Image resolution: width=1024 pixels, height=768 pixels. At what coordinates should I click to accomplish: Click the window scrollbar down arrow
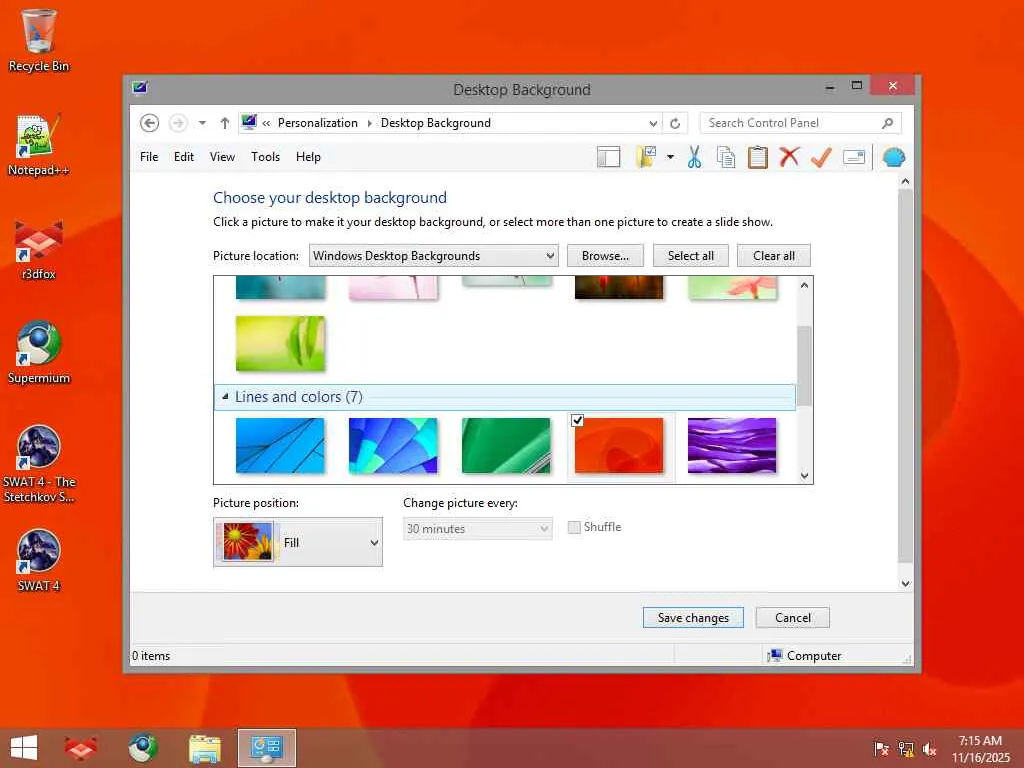click(x=905, y=584)
